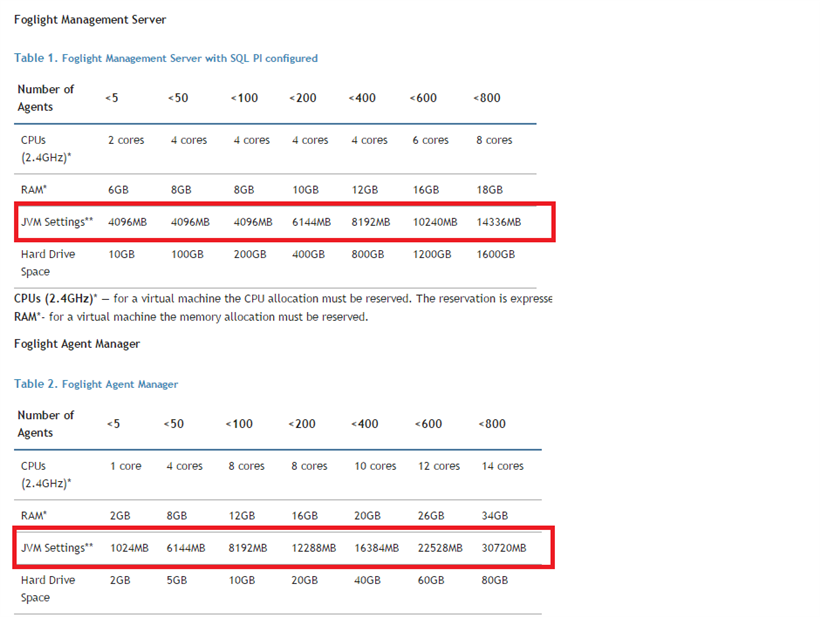Image resolution: width=820 pixels, height=617 pixels.
Task: Click "CPUs (2.4GHz)*" row label in Table 2
Action: [46, 475]
